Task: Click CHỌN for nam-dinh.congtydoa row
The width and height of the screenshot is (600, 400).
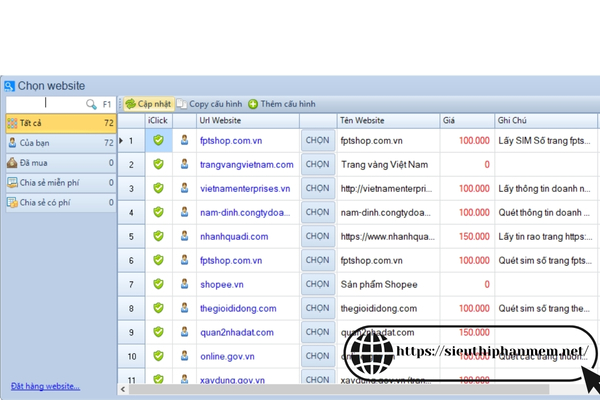Action: (318, 212)
